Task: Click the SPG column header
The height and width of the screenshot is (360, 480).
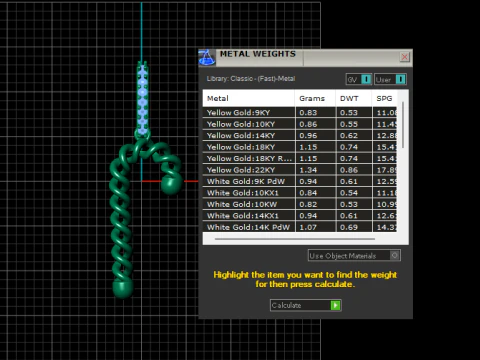Action: click(384, 98)
